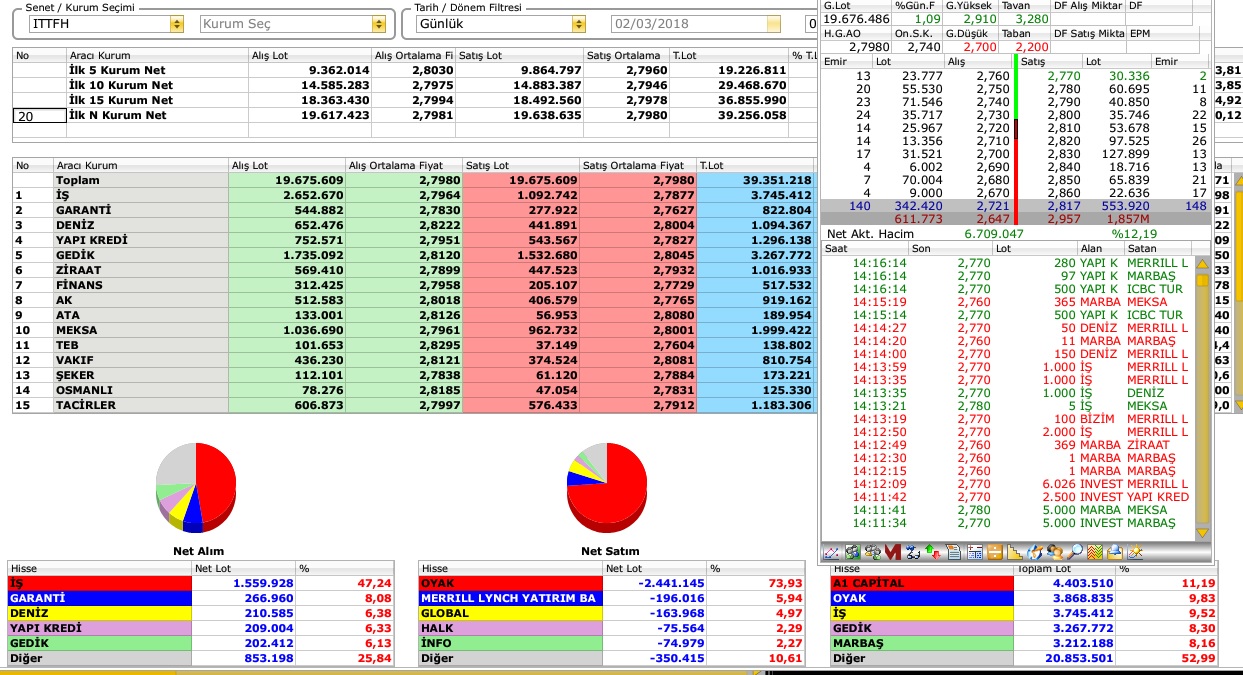Click the Net Satım pie chart
Screen dimensions: 1243x675
(x=606, y=488)
